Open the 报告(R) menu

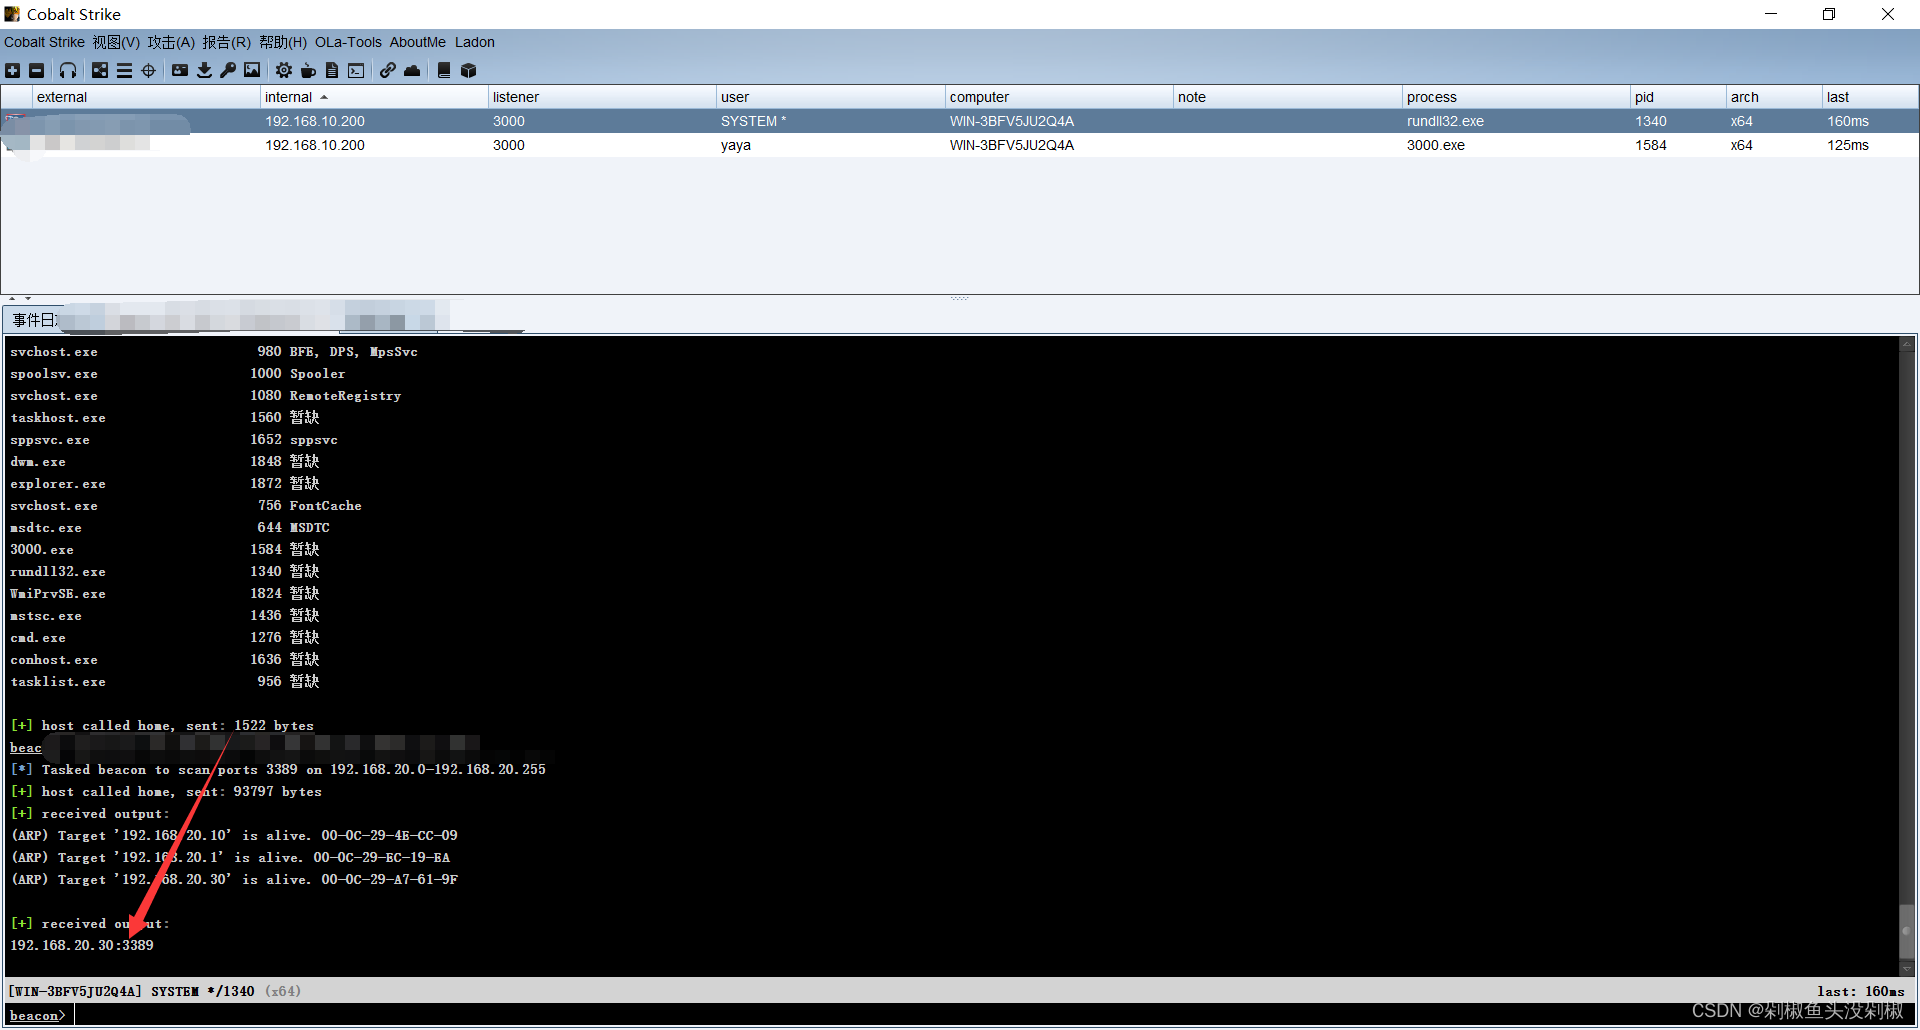(226, 42)
